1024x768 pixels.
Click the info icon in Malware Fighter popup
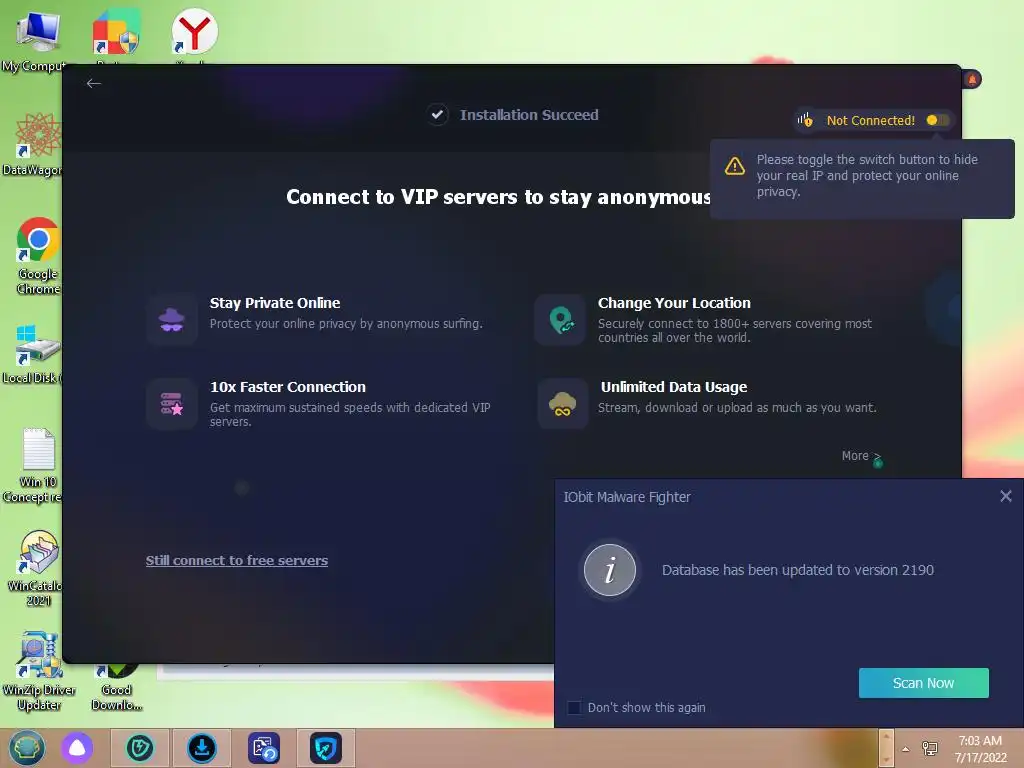(610, 570)
